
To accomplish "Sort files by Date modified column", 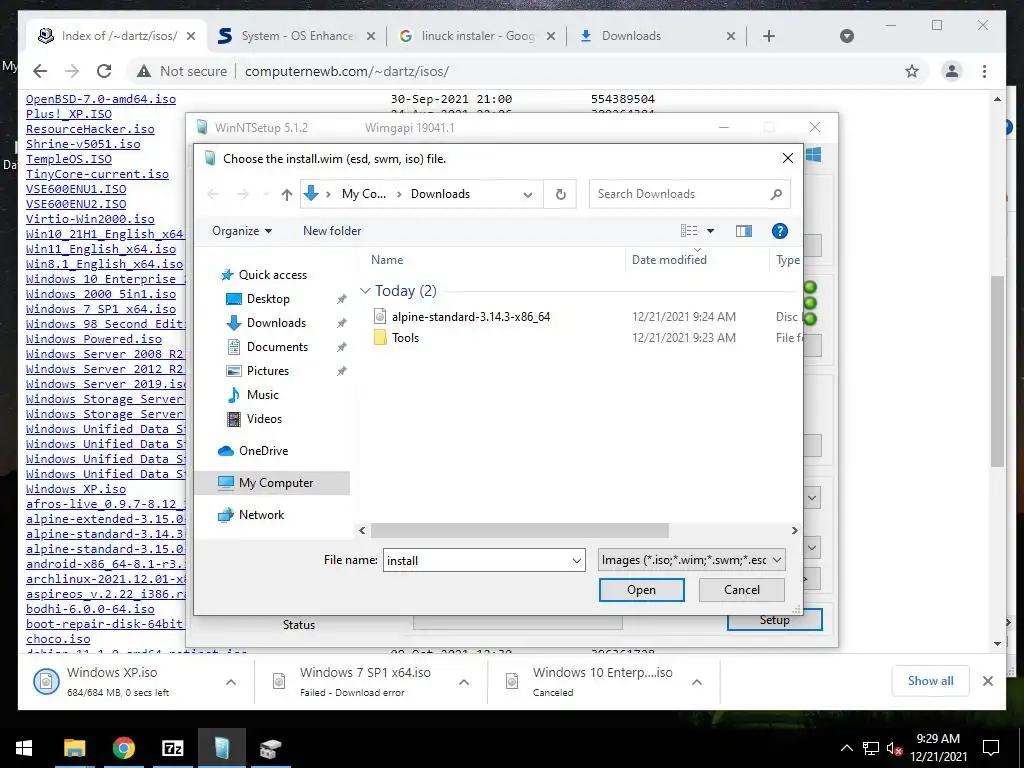I will 669,260.
